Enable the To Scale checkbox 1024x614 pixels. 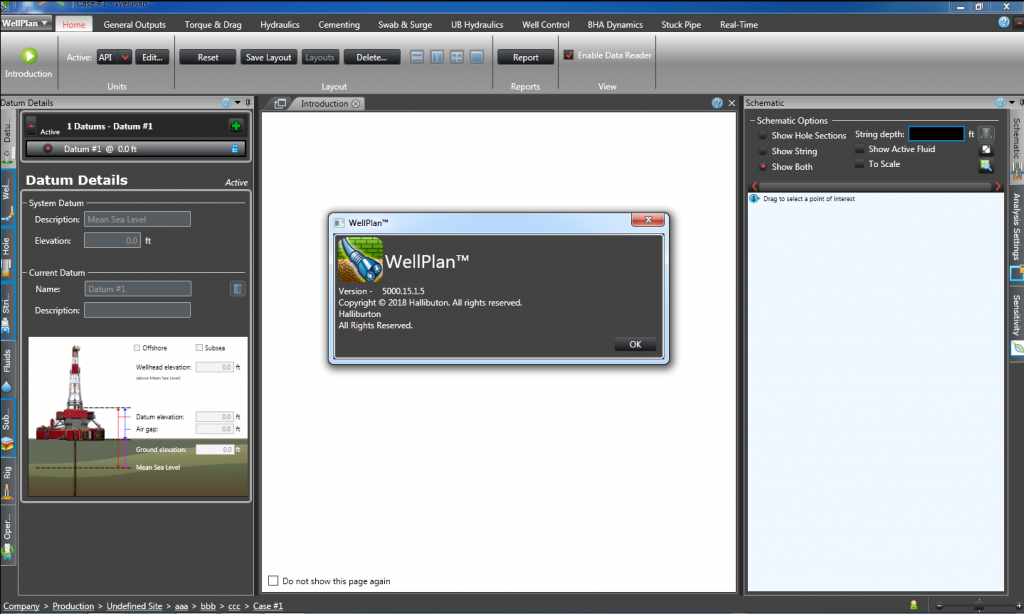(x=860, y=164)
